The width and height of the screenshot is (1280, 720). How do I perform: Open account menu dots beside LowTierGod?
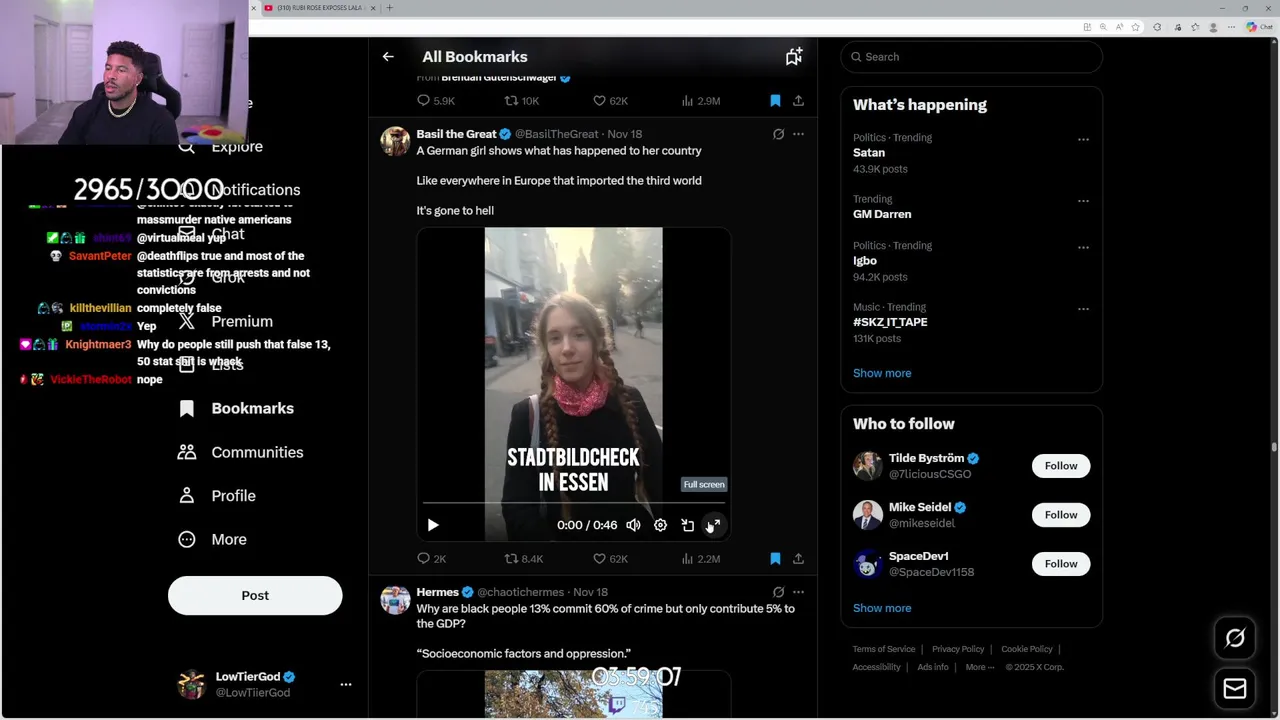point(346,685)
